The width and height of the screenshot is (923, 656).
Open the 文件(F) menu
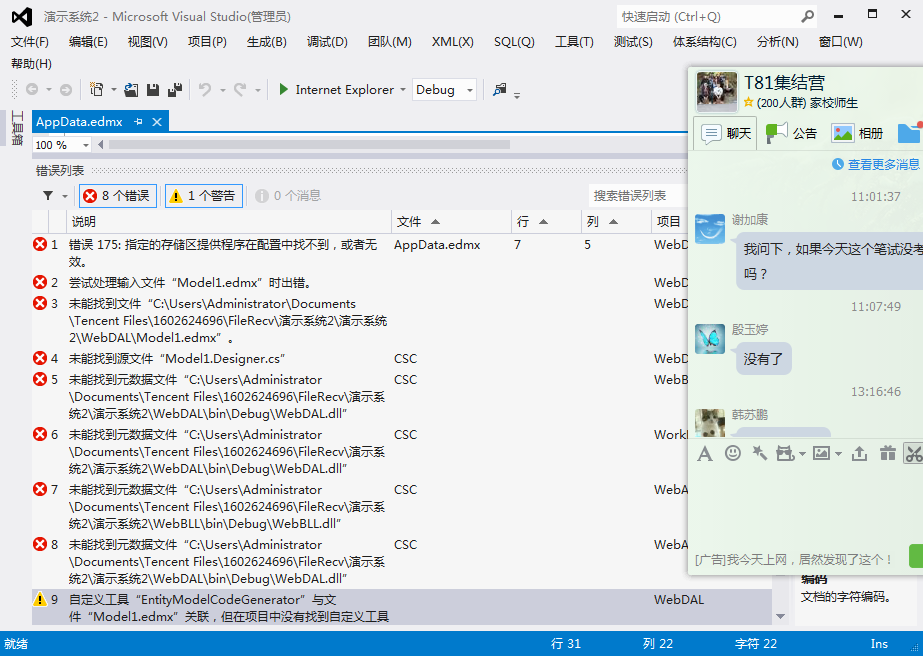coord(30,42)
